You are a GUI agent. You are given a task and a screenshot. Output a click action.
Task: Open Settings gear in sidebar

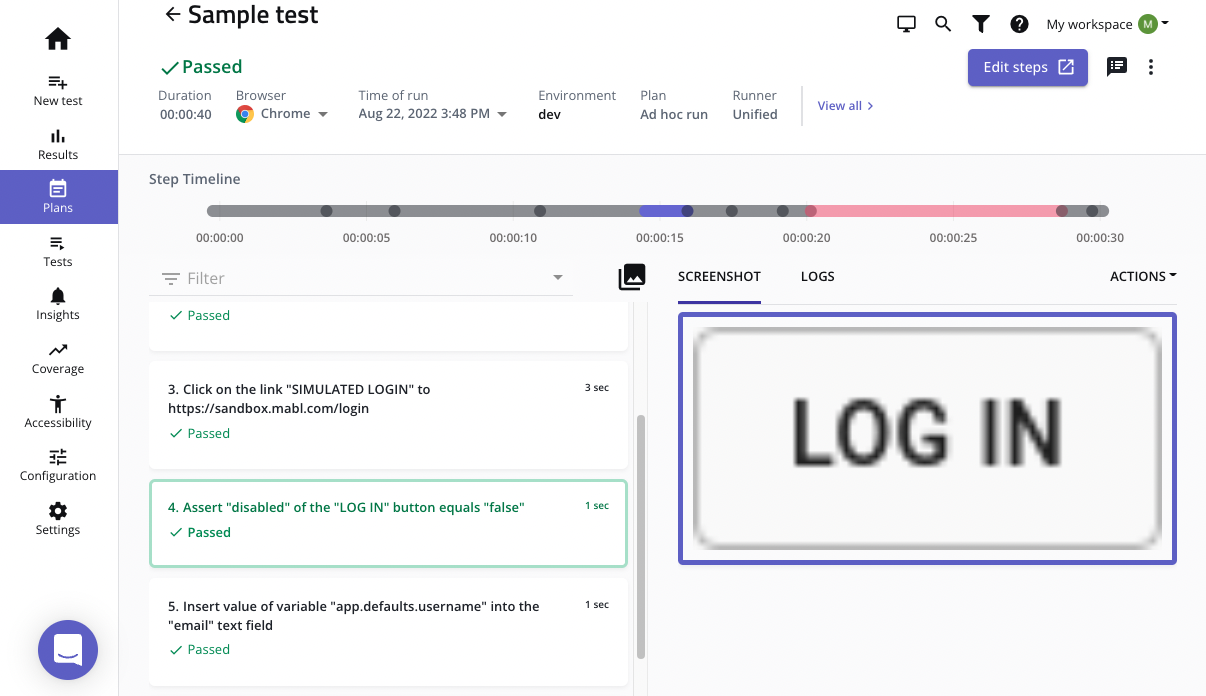coord(58,519)
